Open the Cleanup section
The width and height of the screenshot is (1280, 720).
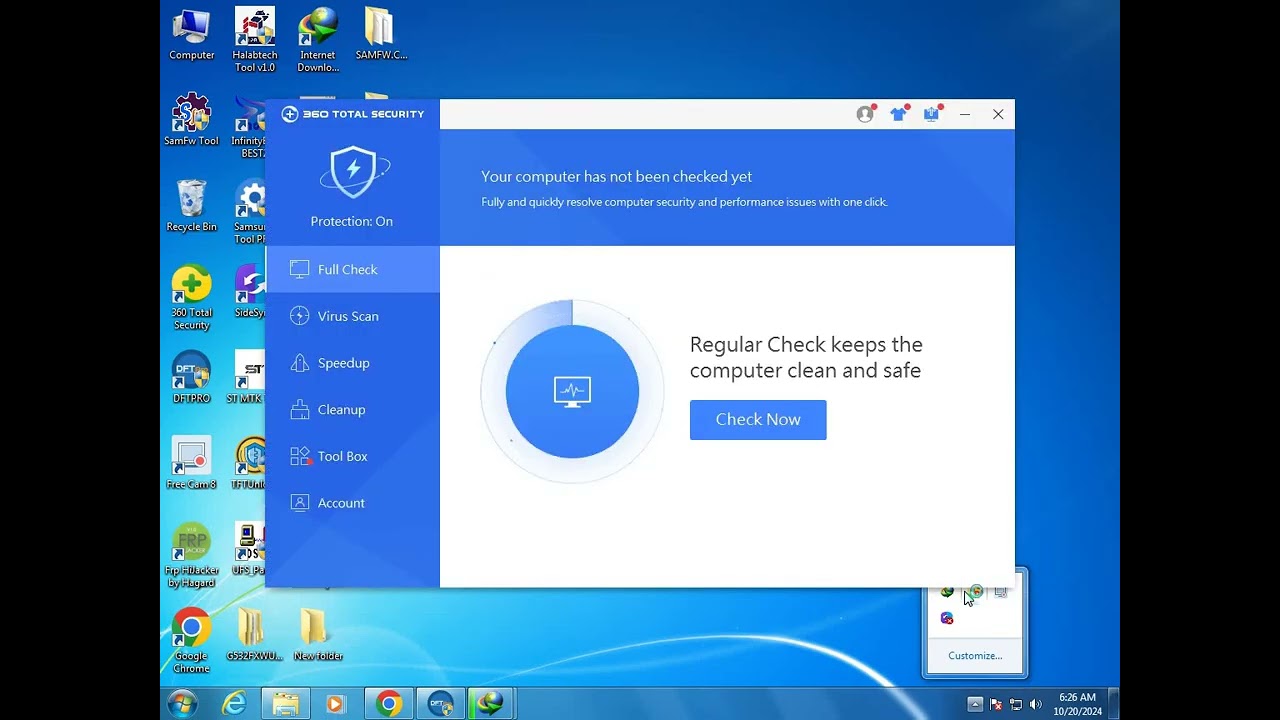point(352,409)
